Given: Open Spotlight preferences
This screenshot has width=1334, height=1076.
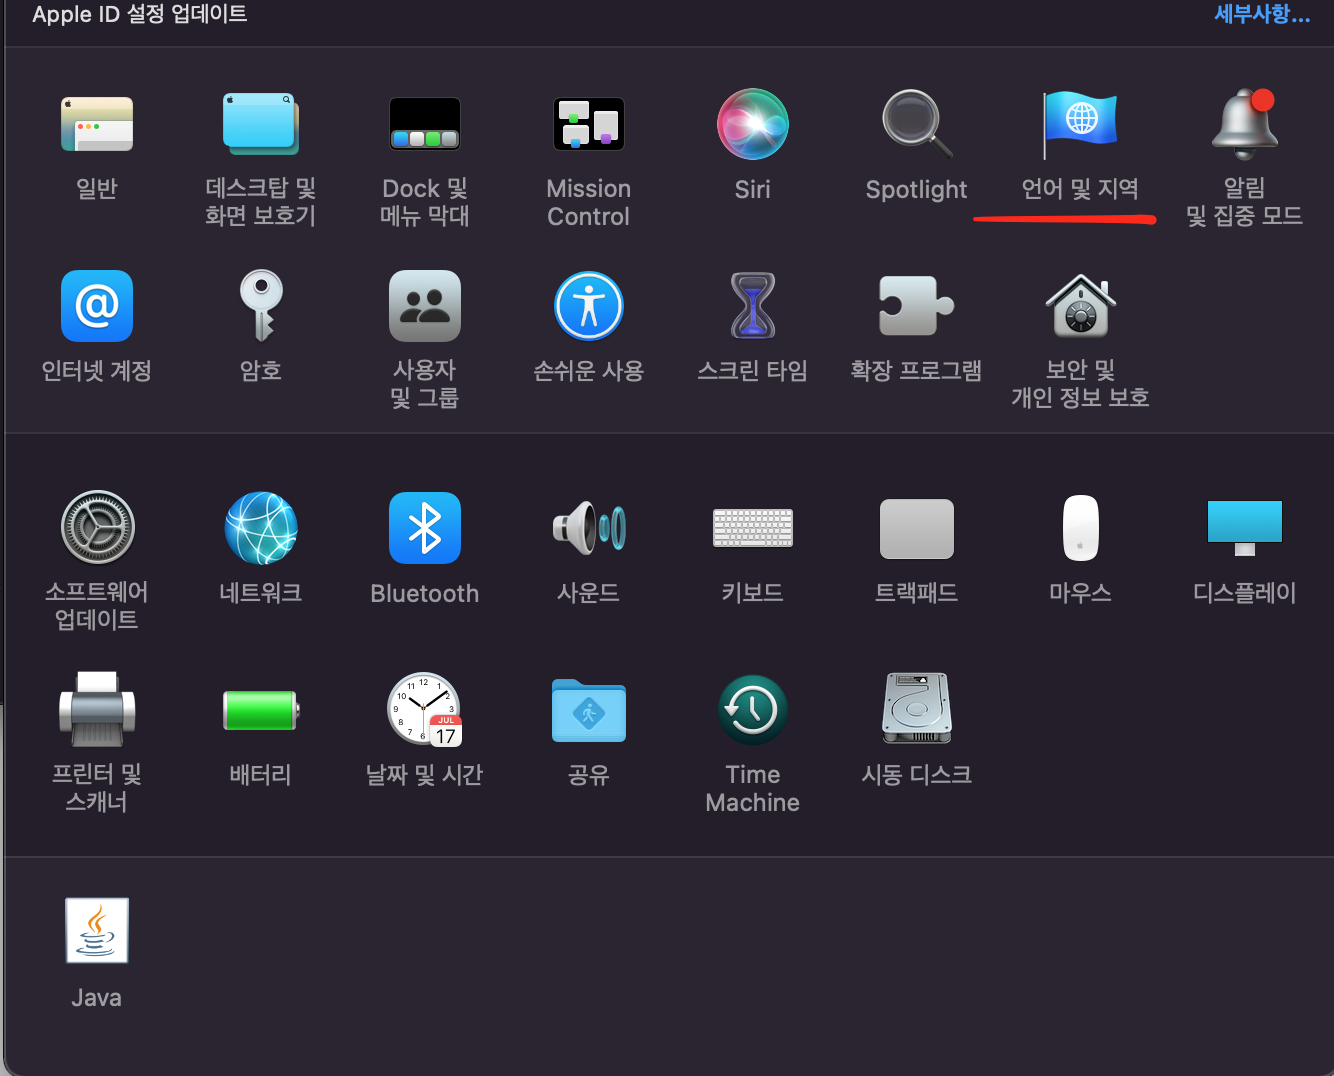Looking at the screenshot, I should click(917, 125).
